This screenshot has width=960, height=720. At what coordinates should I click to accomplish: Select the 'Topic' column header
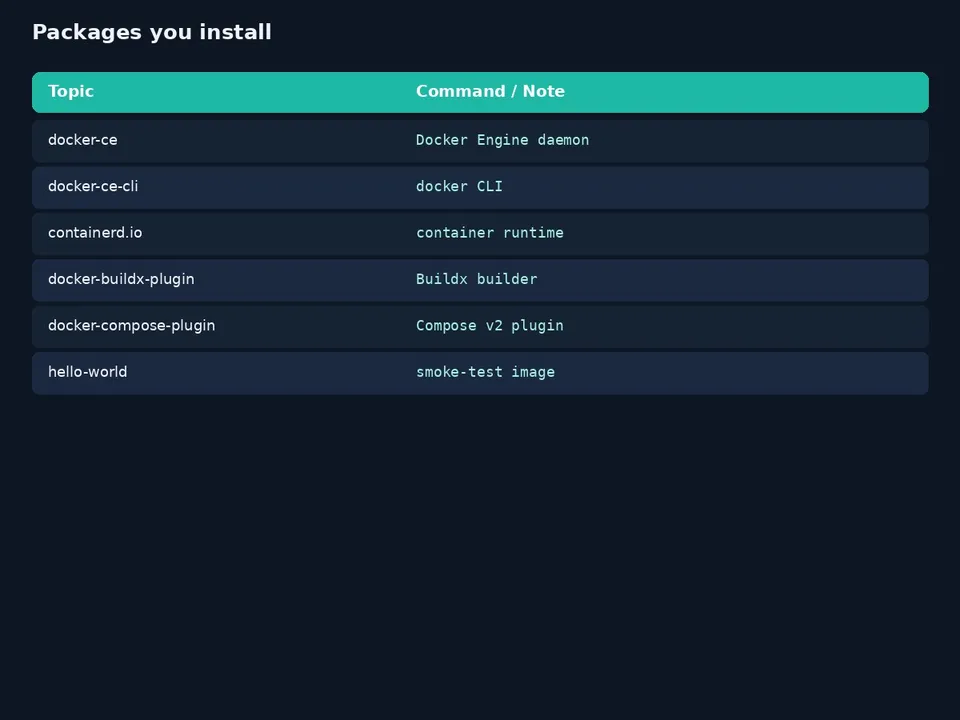pos(71,91)
